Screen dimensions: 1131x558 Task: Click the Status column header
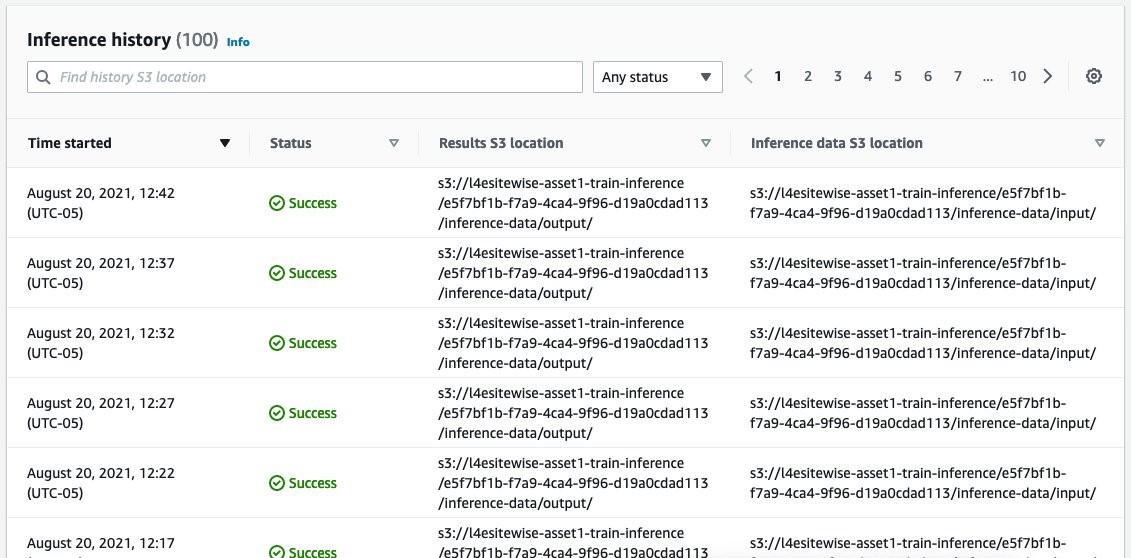(291, 143)
